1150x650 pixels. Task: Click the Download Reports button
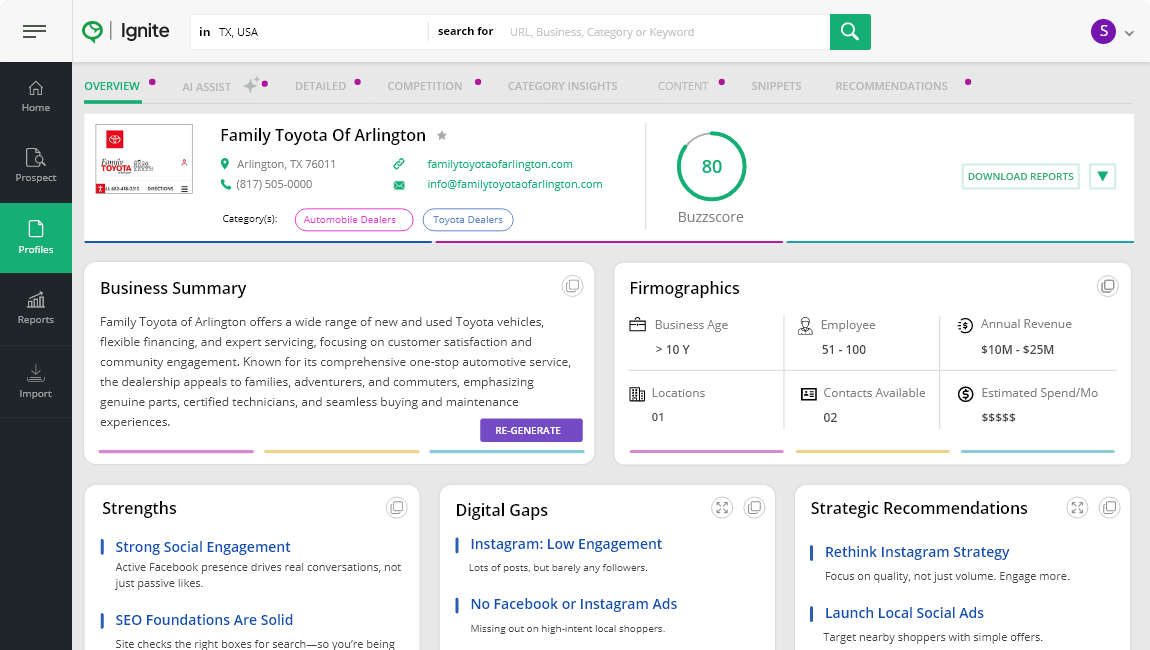pos(1020,176)
